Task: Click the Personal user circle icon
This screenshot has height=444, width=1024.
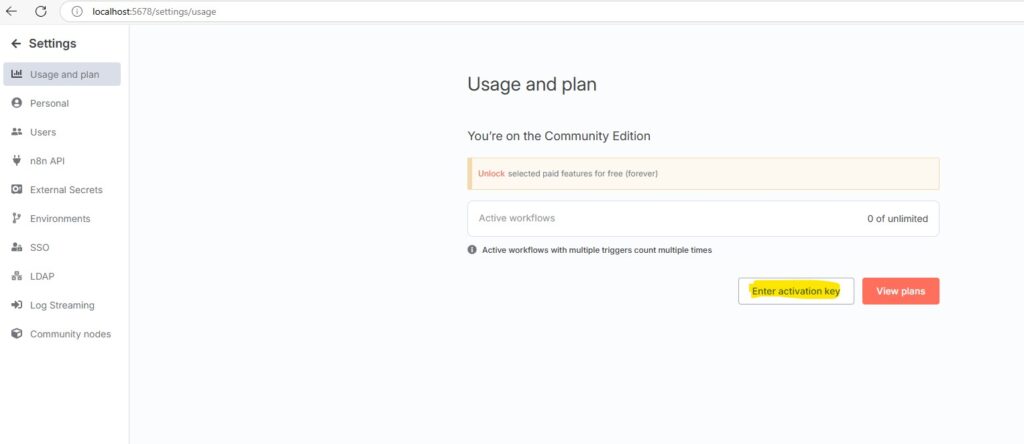Action: [17, 103]
